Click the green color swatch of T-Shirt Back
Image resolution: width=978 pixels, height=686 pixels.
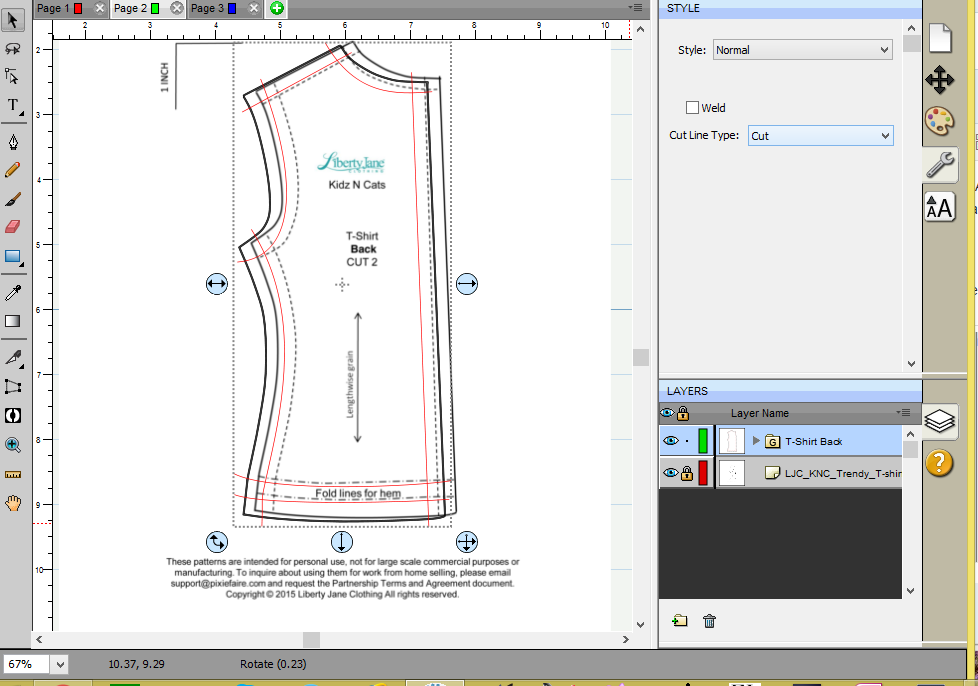point(703,441)
